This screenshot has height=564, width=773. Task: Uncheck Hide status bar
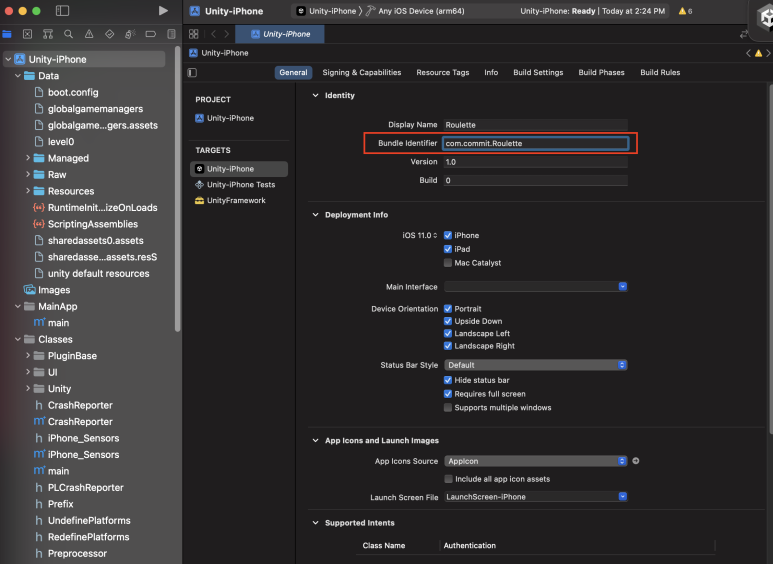tap(448, 380)
